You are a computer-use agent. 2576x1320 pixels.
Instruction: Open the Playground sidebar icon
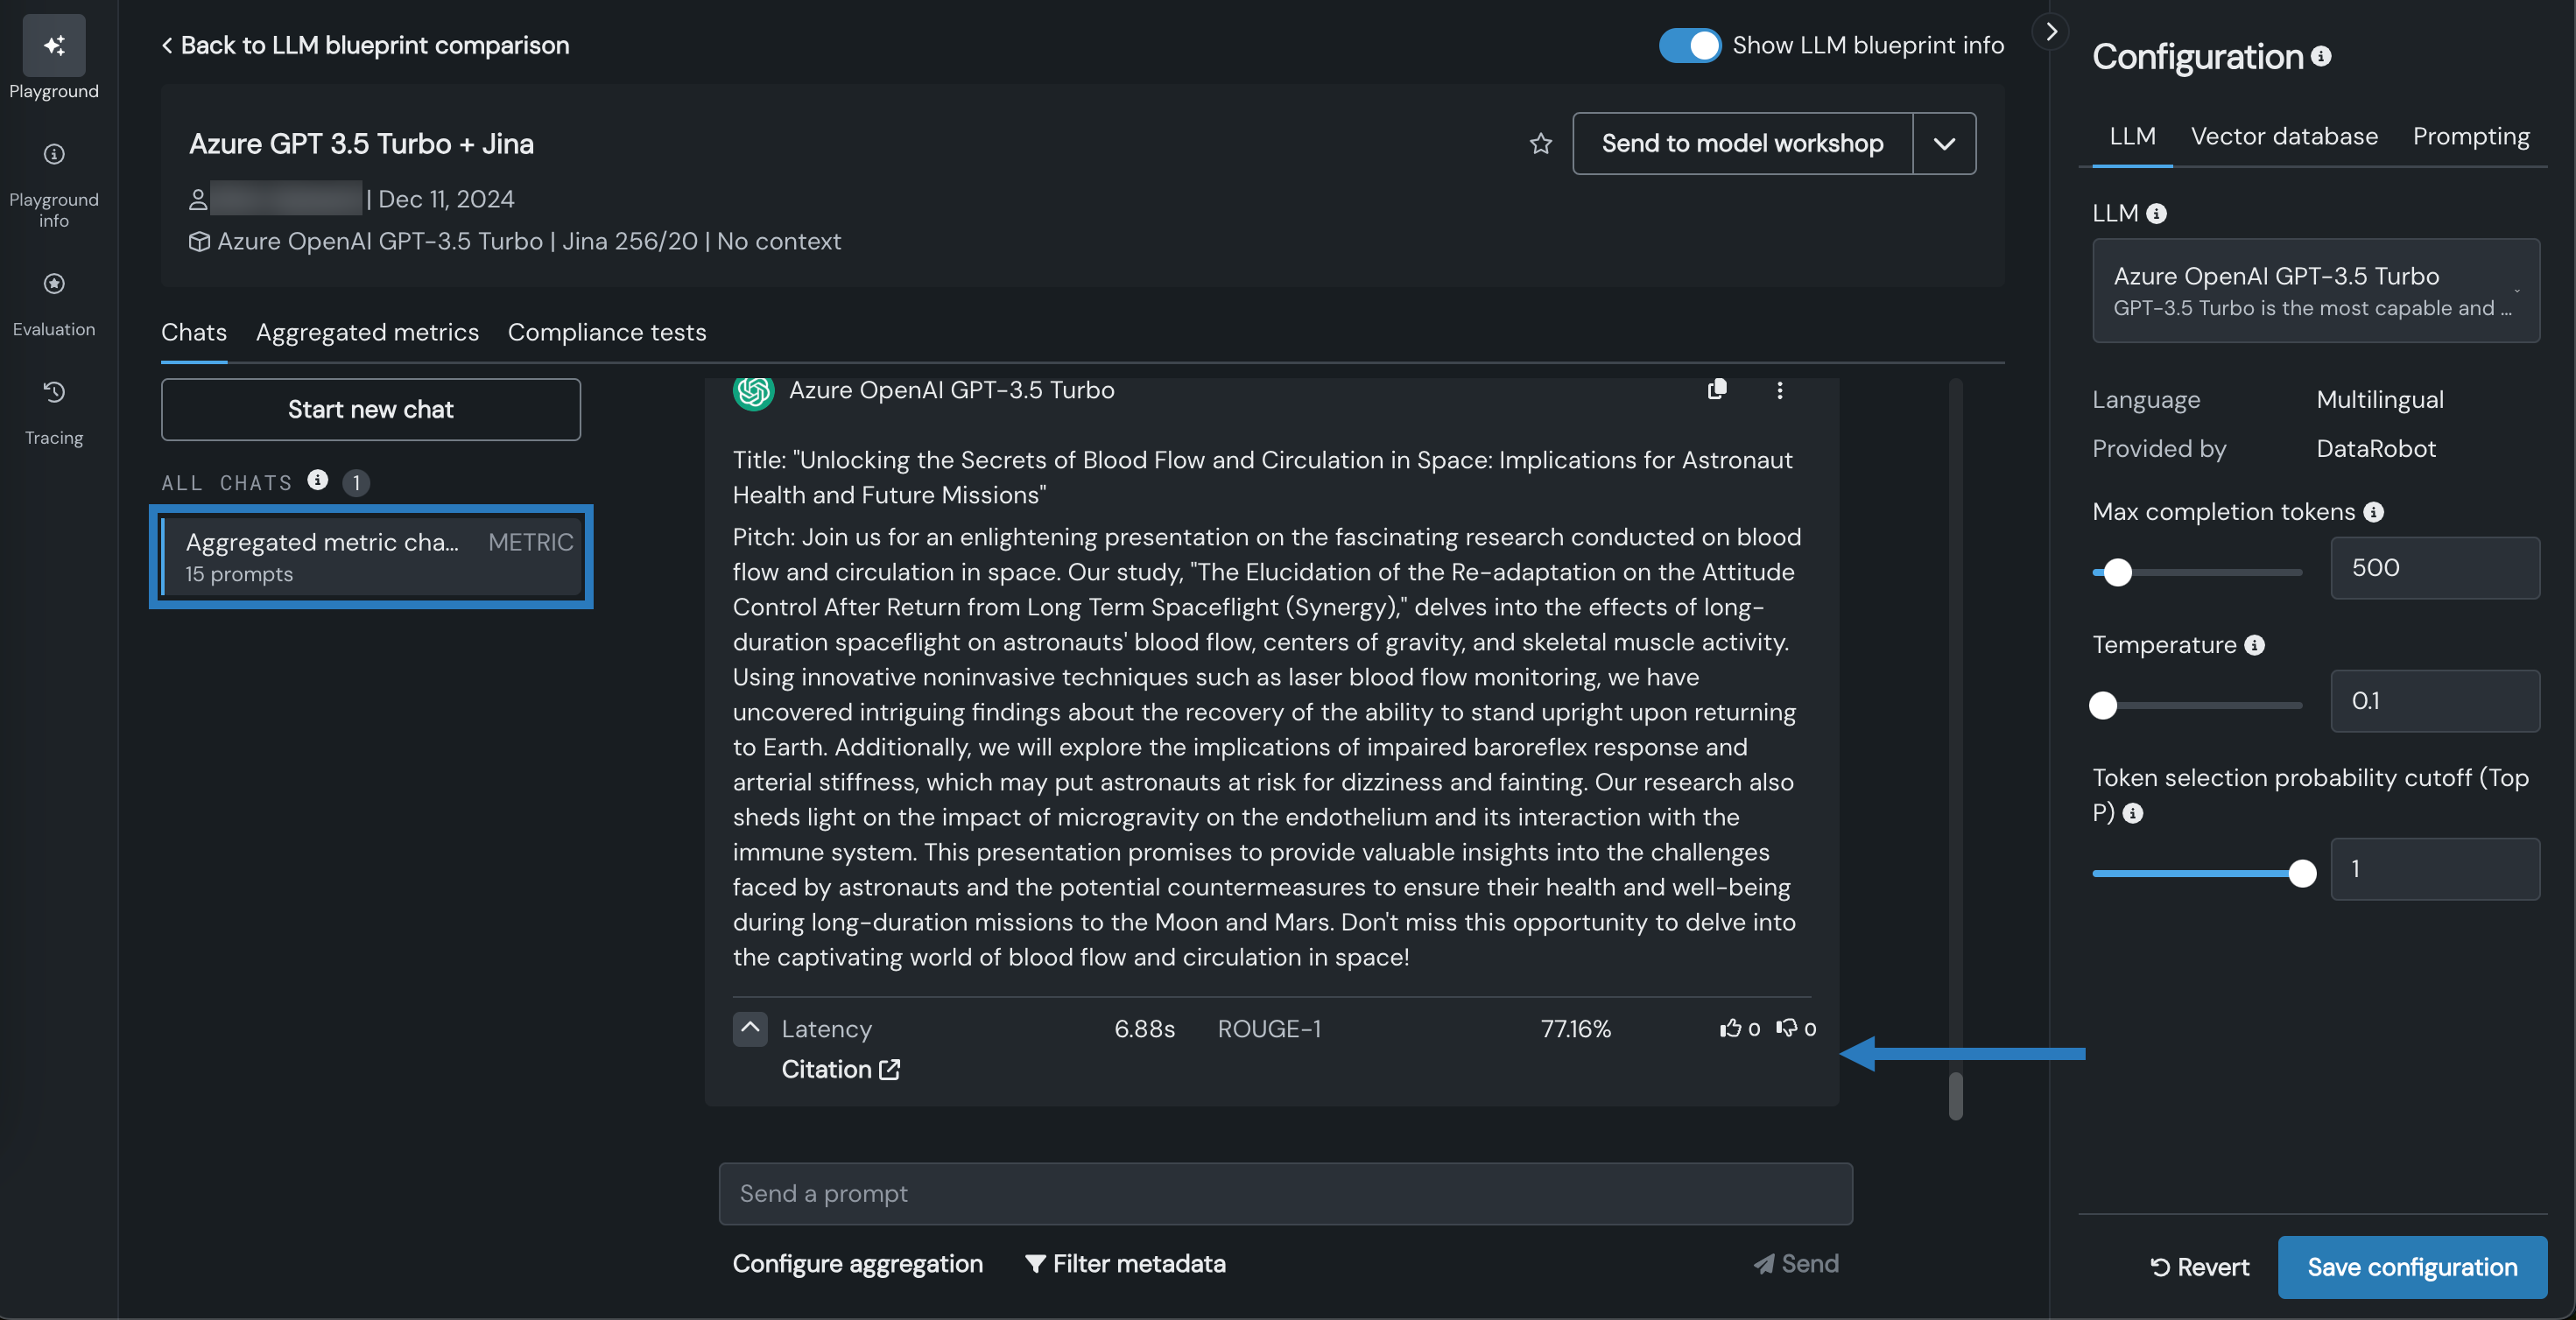[x=54, y=46]
